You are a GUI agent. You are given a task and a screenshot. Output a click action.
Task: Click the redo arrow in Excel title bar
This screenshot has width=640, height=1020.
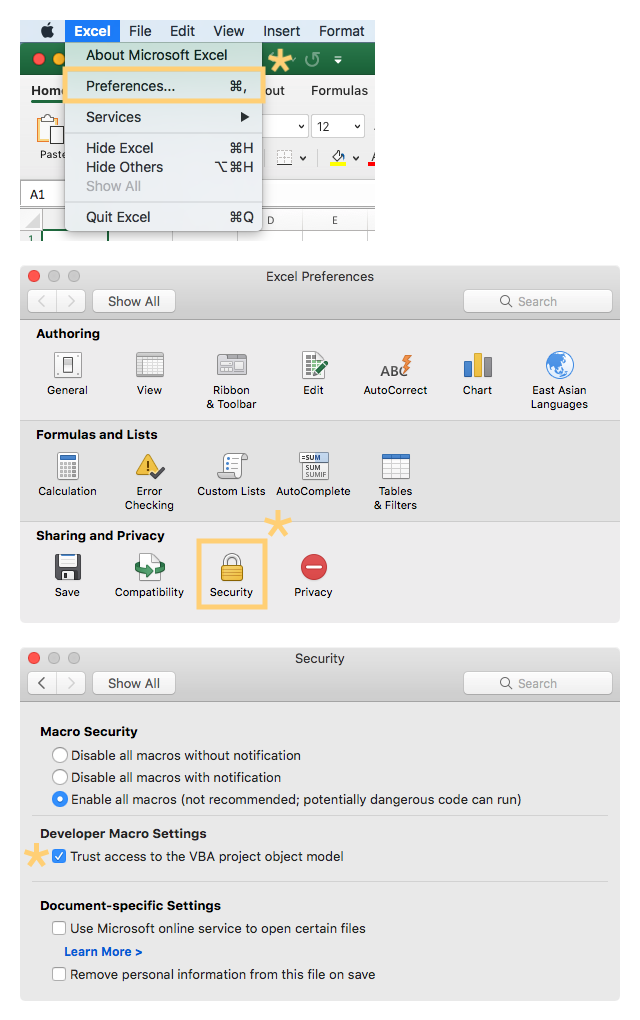coord(312,60)
